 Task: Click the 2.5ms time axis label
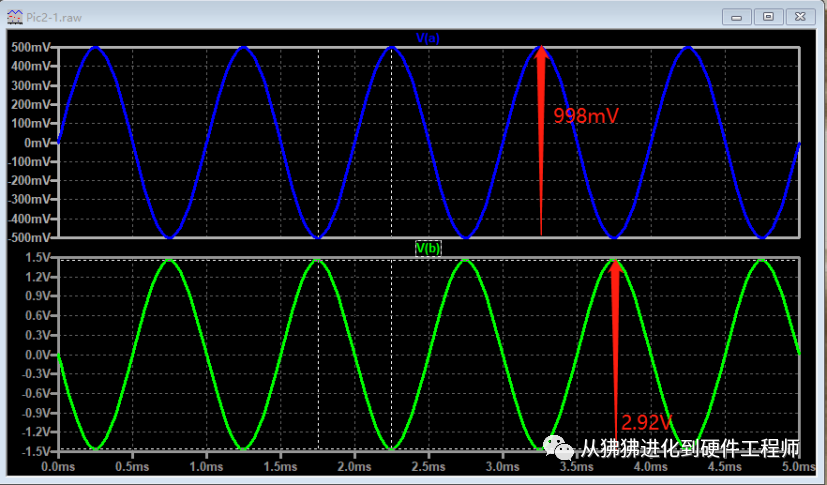pos(428,467)
